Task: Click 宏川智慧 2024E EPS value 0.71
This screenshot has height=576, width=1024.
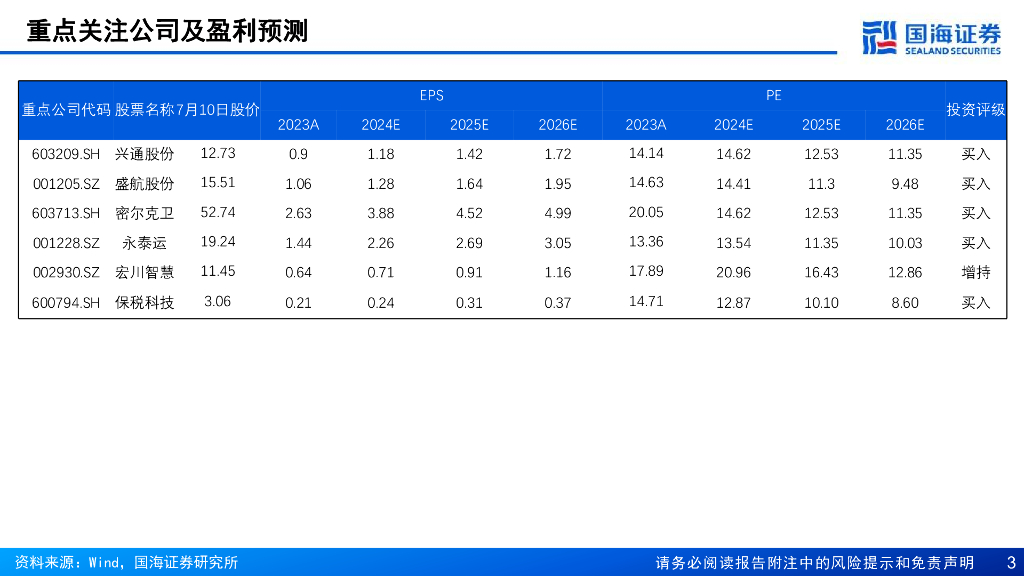Action: (381, 273)
